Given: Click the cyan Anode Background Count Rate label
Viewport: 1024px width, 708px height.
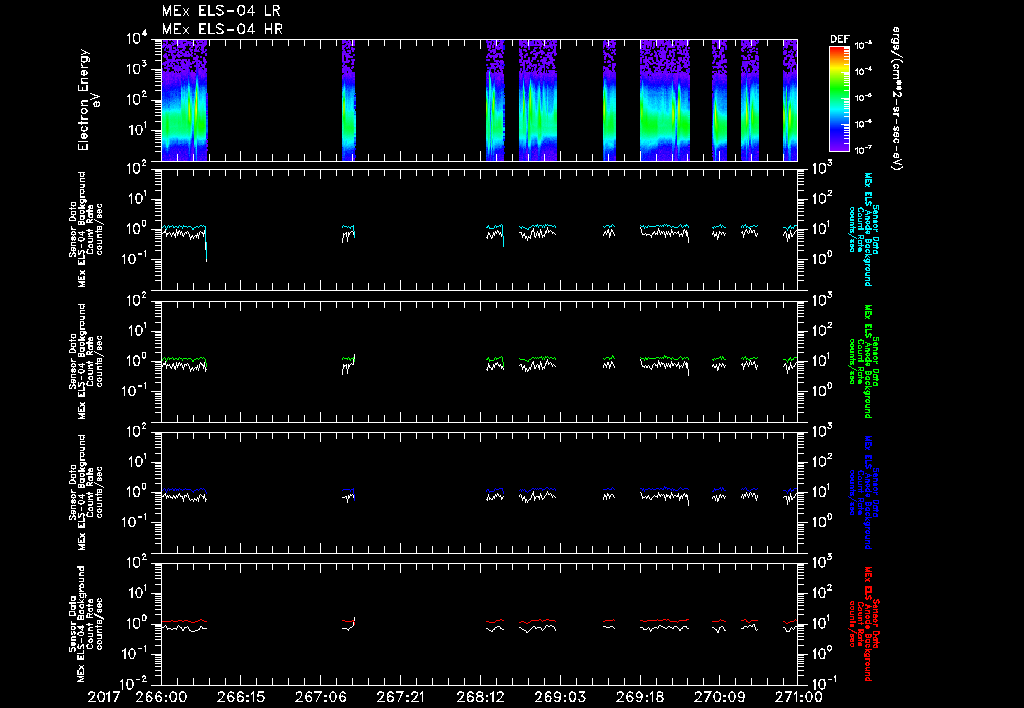Looking at the screenshot, I should (x=863, y=229).
